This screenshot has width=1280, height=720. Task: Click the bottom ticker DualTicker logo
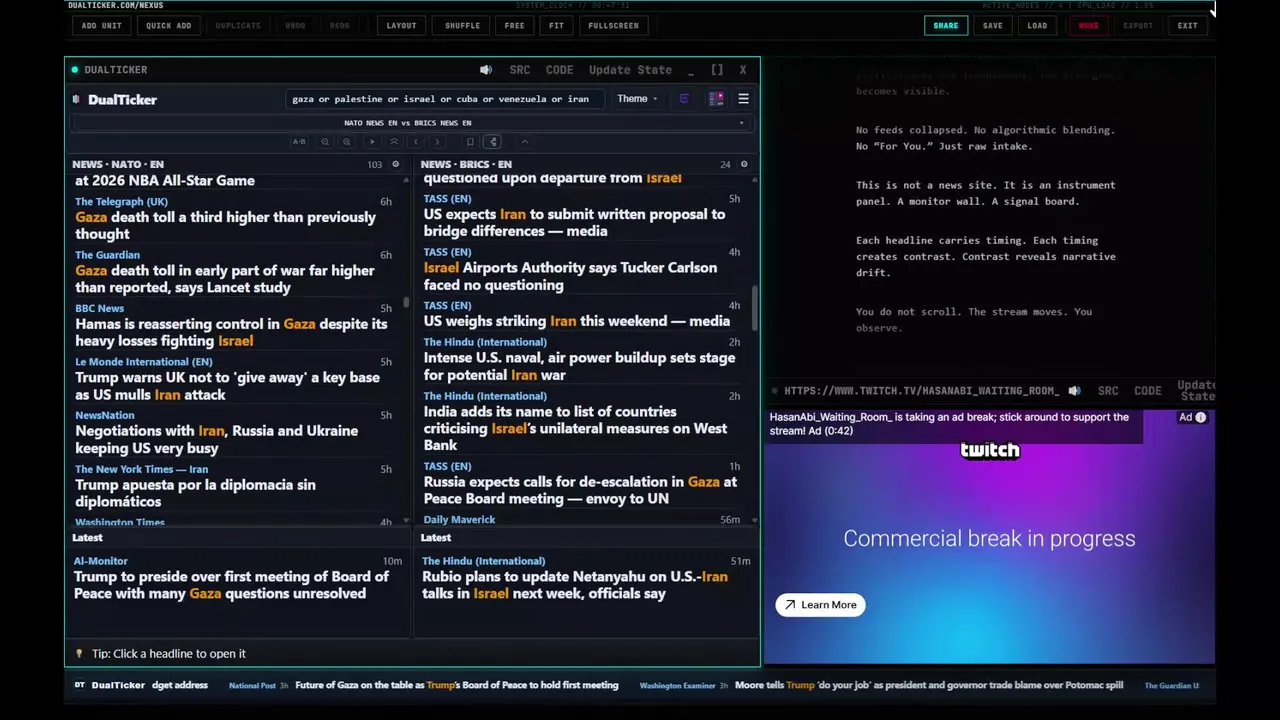(x=80, y=685)
